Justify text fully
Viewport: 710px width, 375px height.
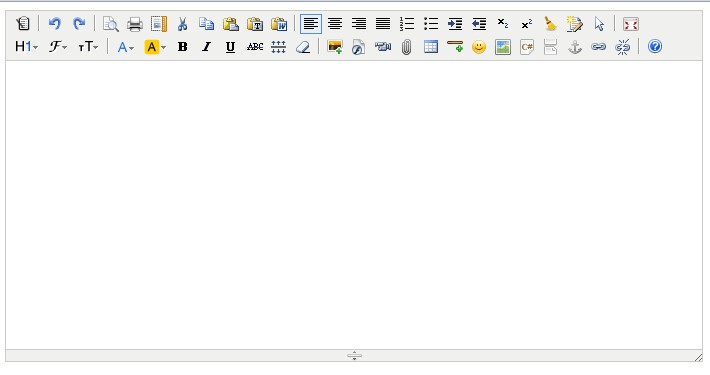[383, 24]
